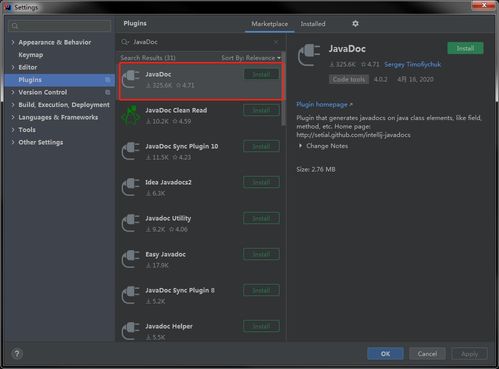
Task: Install JavaDoc Sync Plugin 8
Action: (261, 290)
